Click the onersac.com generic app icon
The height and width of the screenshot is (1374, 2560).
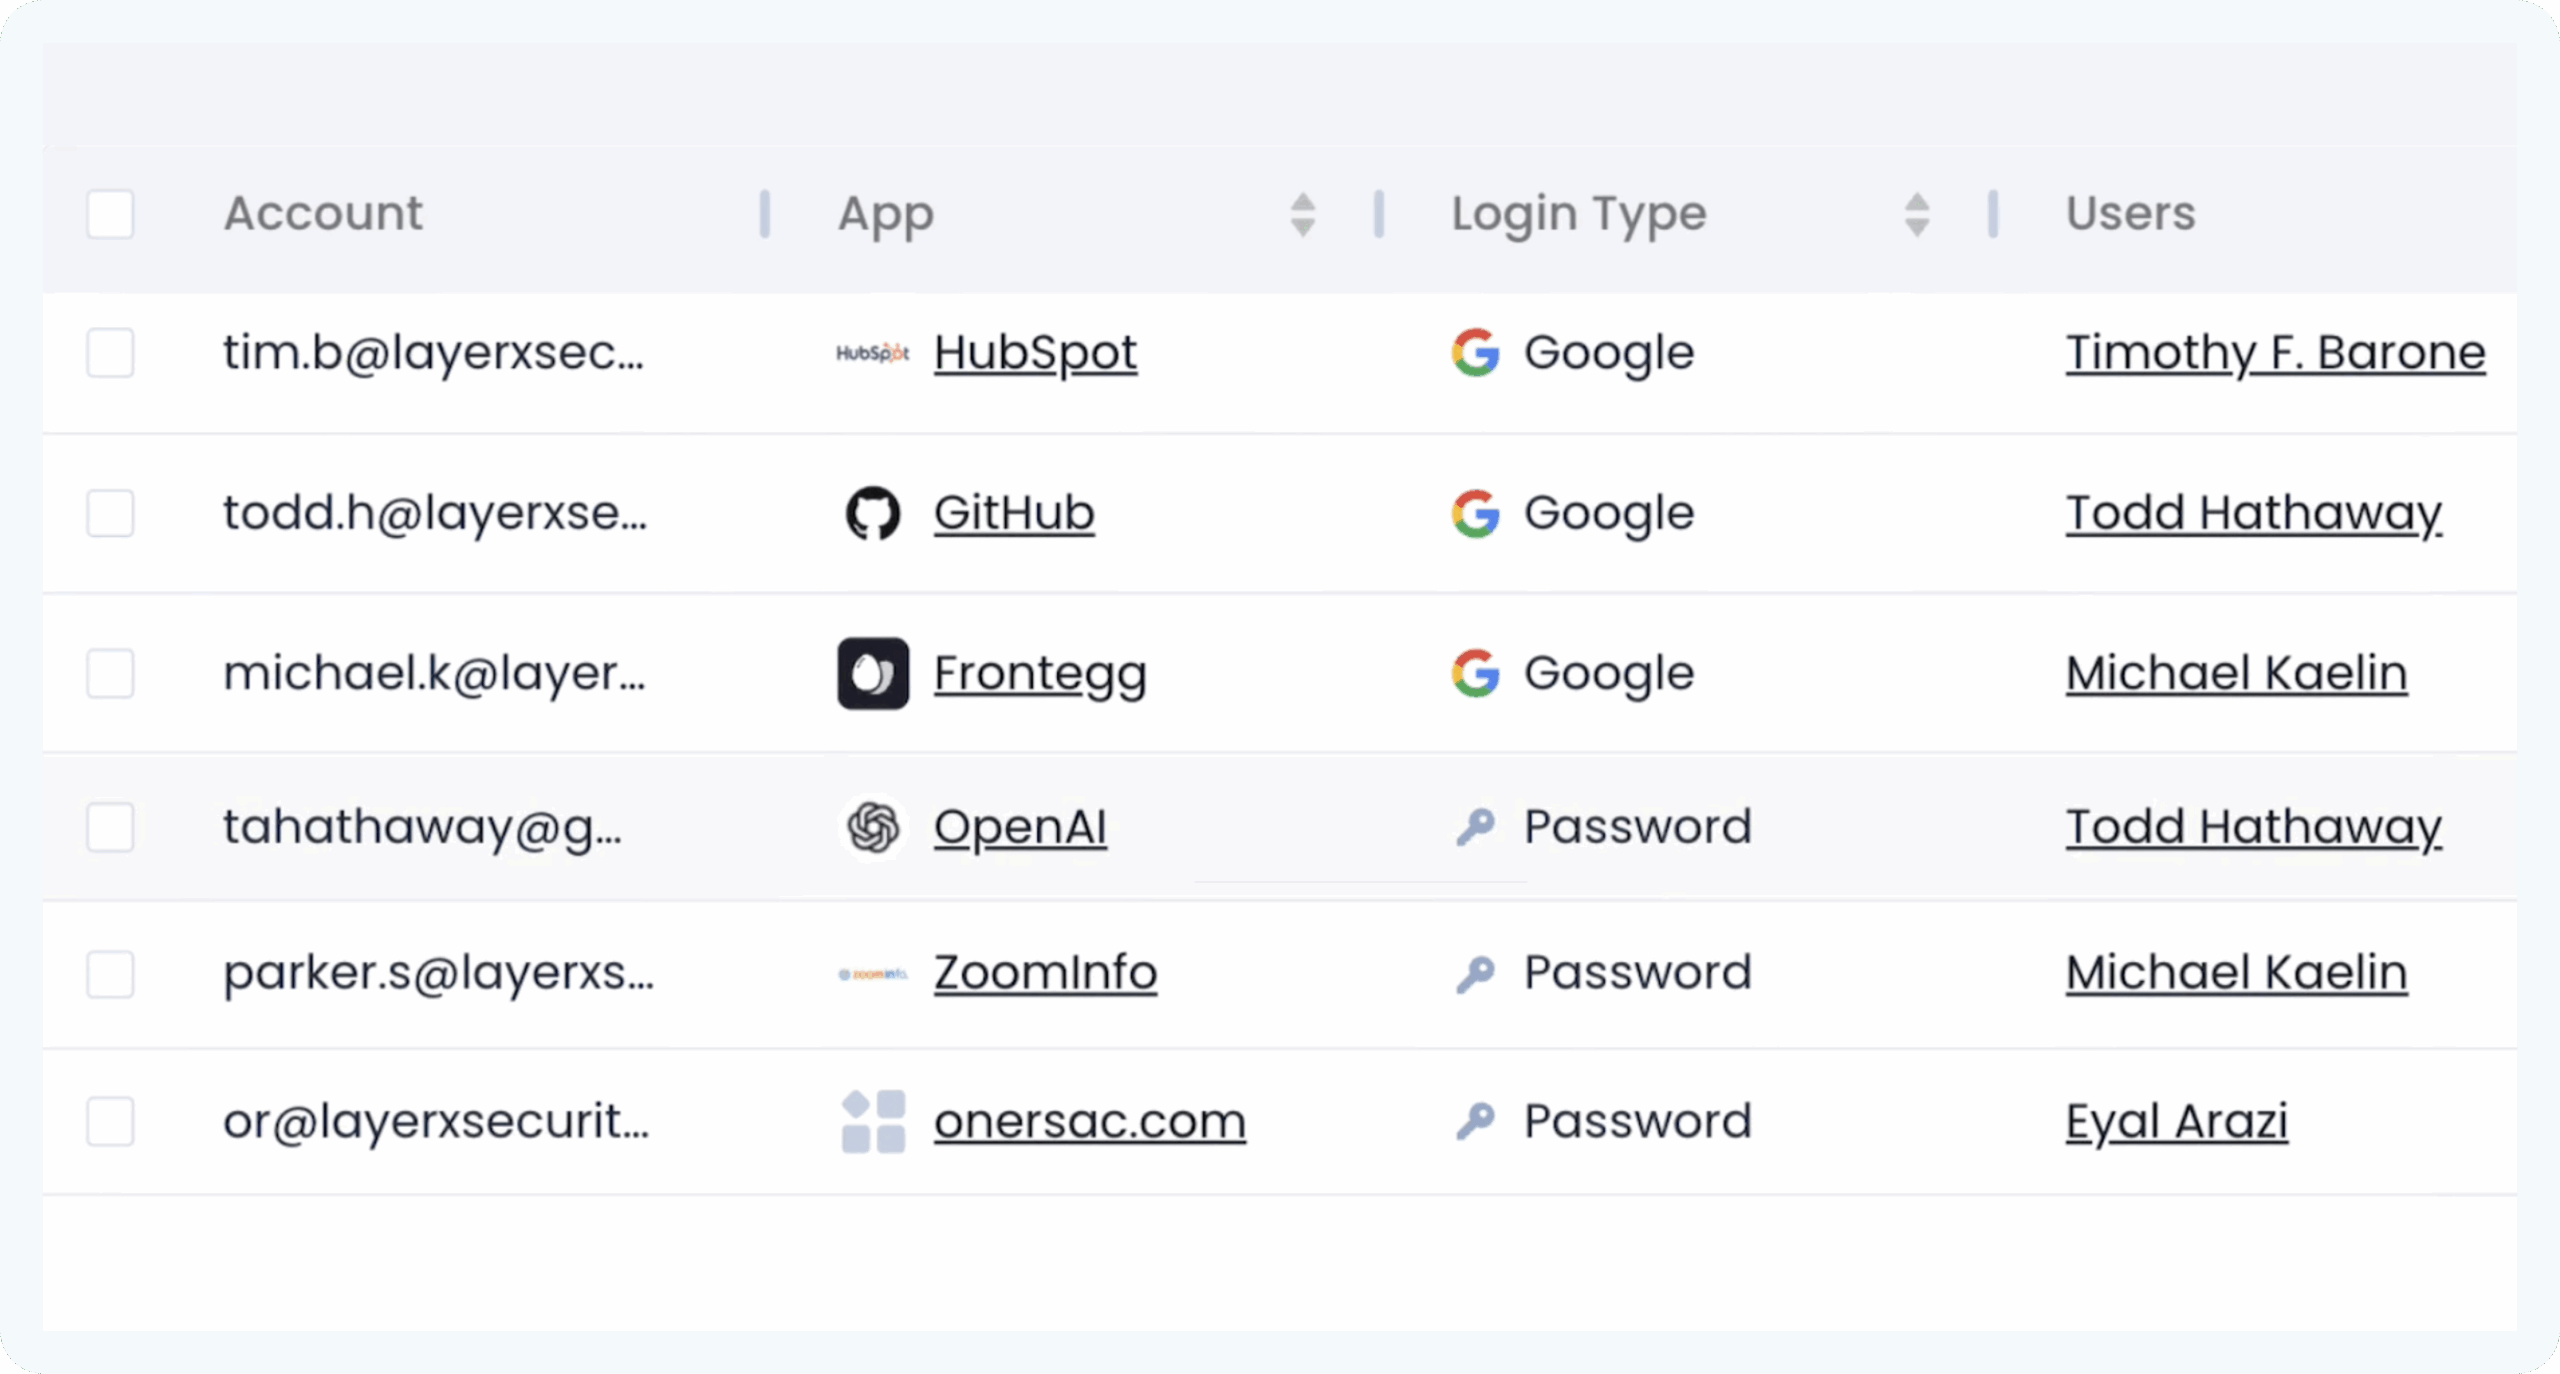(872, 1121)
